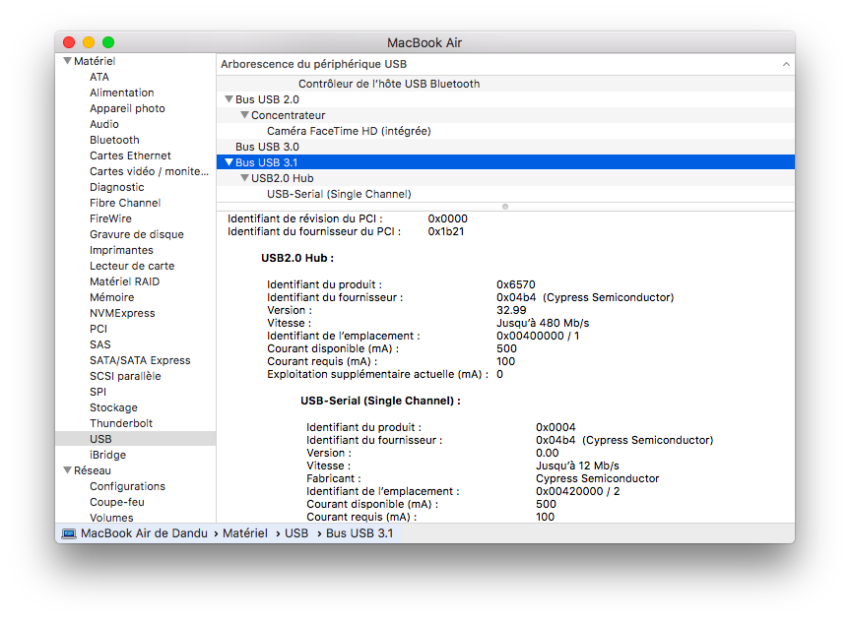Click Fabricant value Cypress Semiconductor

pyautogui.click(x=597, y=479)
